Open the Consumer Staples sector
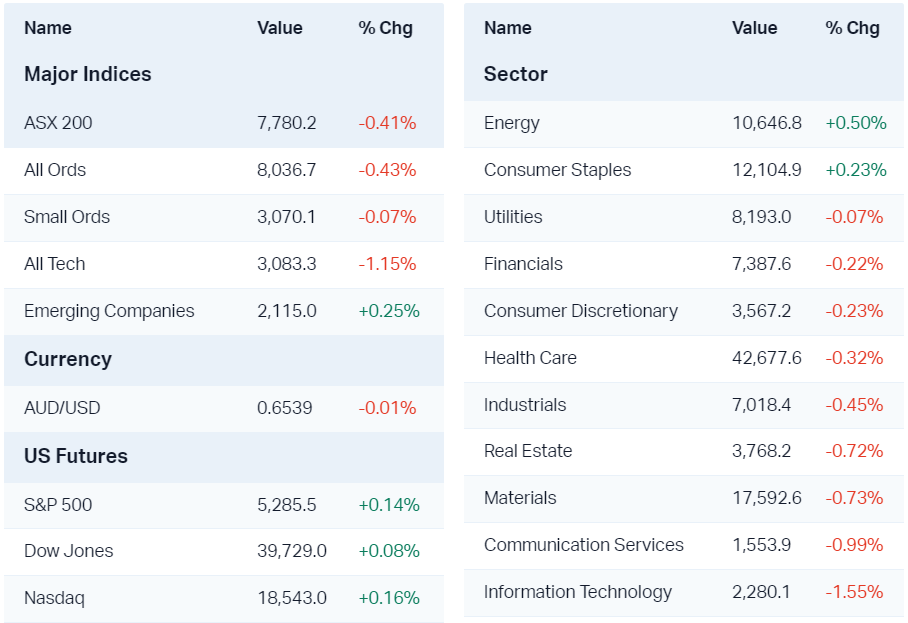 pos(557,170)
